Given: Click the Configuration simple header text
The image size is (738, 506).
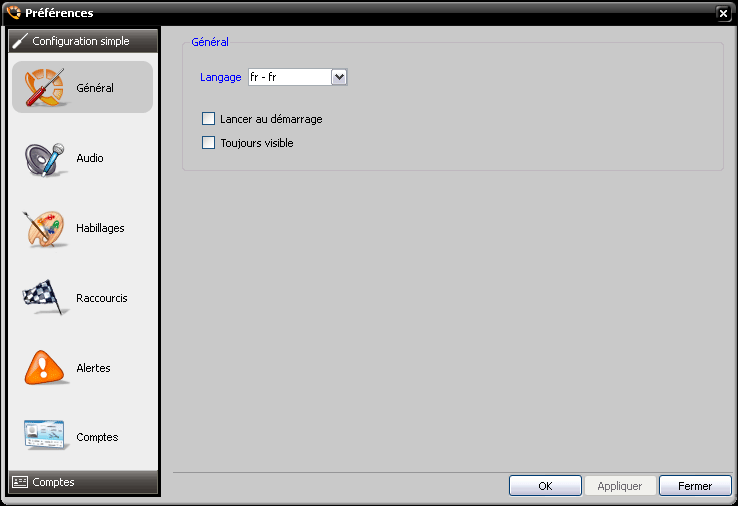Looking at the screenshot, I should [81, 41].
